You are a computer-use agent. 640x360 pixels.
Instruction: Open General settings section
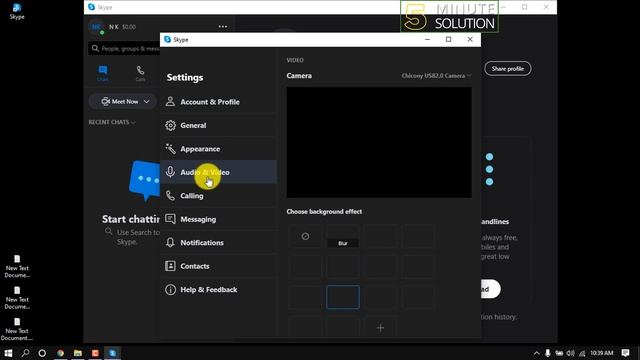click(218, 125)
